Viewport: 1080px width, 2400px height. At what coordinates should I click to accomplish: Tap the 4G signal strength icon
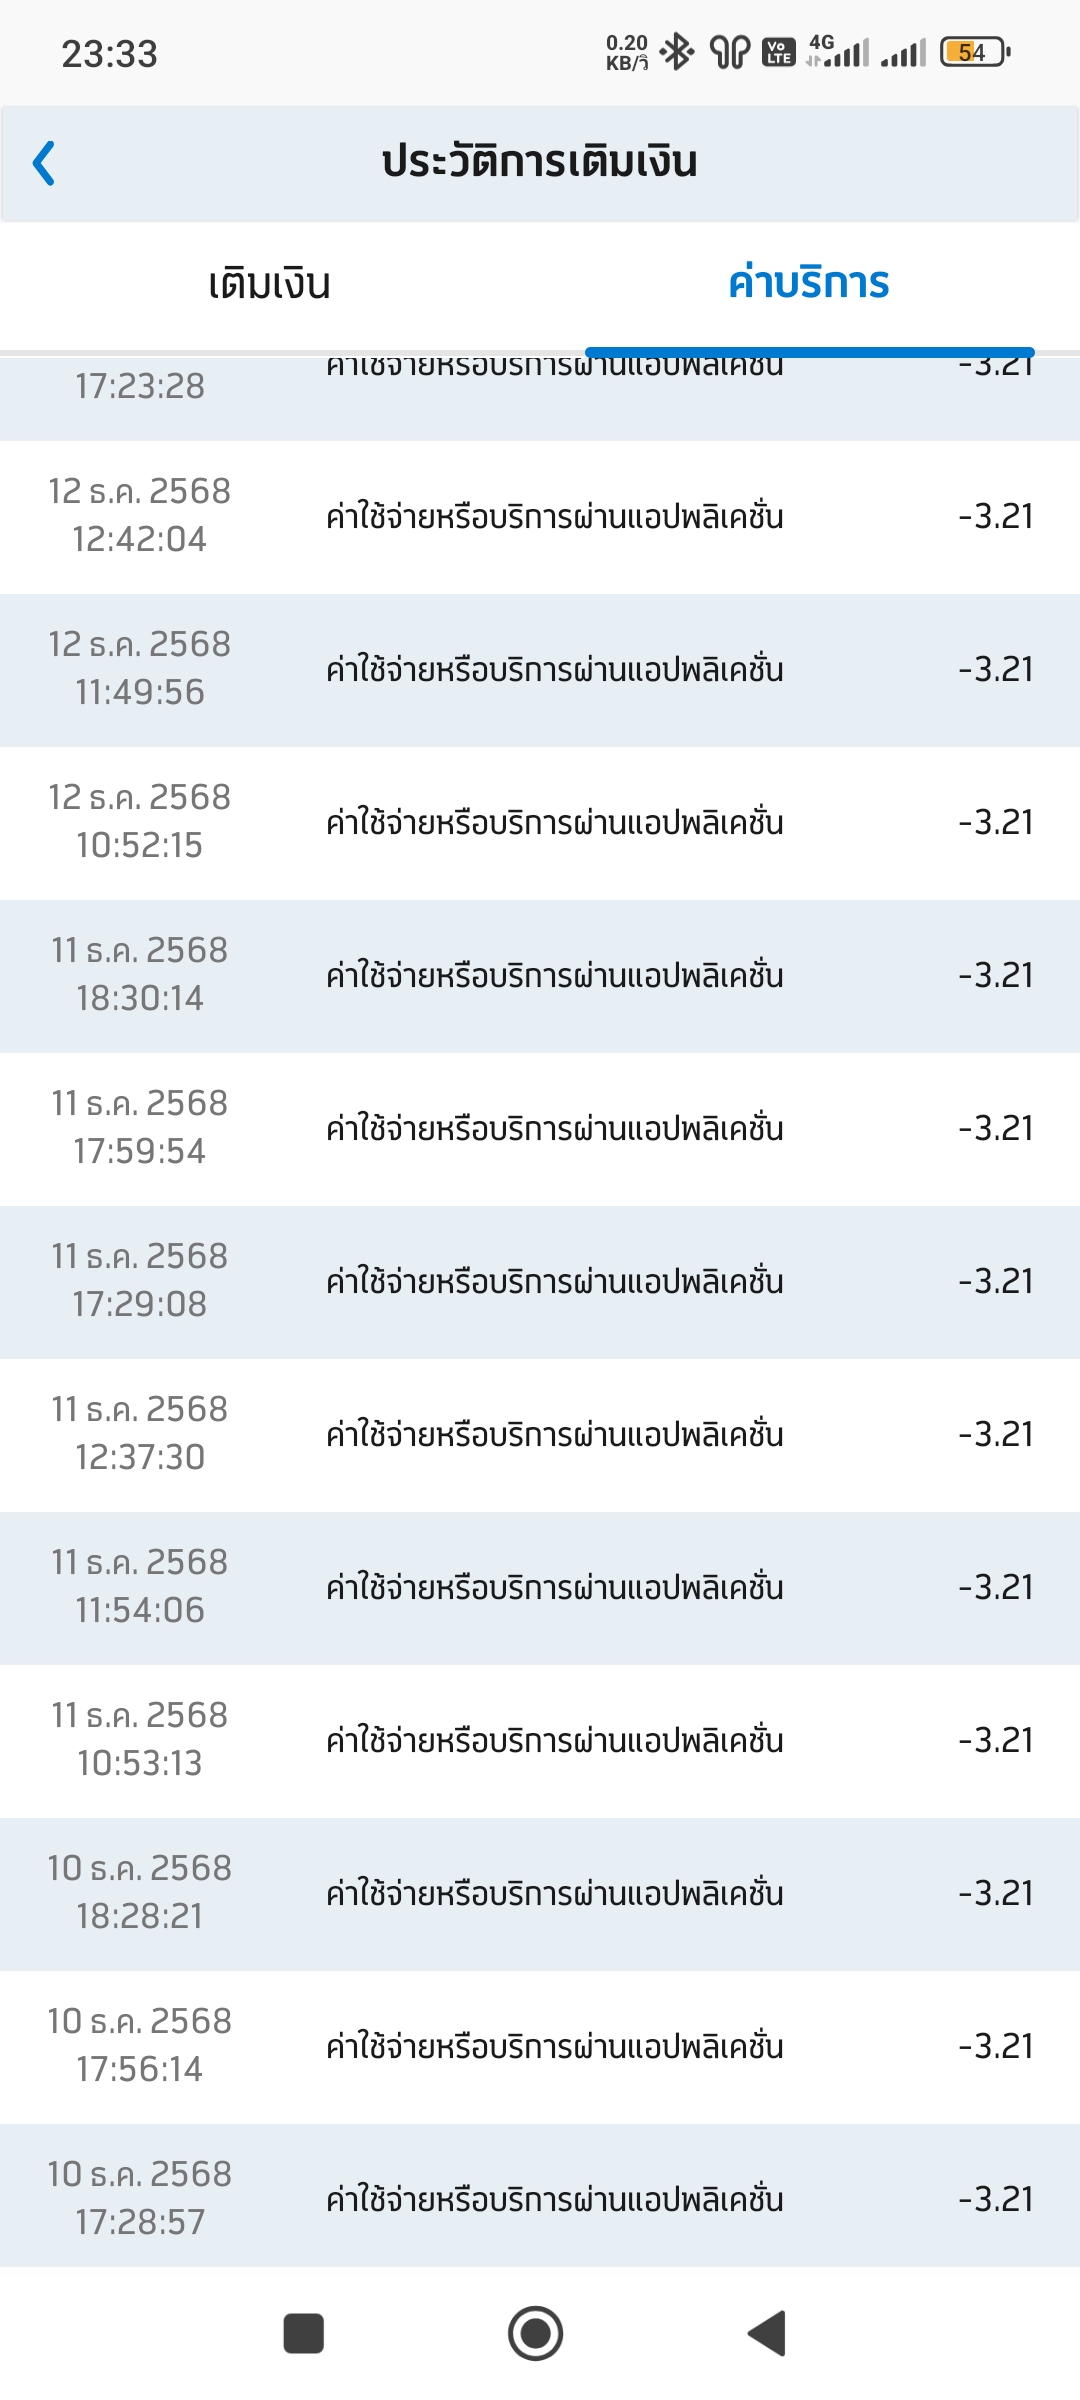[x=838, y=52]
